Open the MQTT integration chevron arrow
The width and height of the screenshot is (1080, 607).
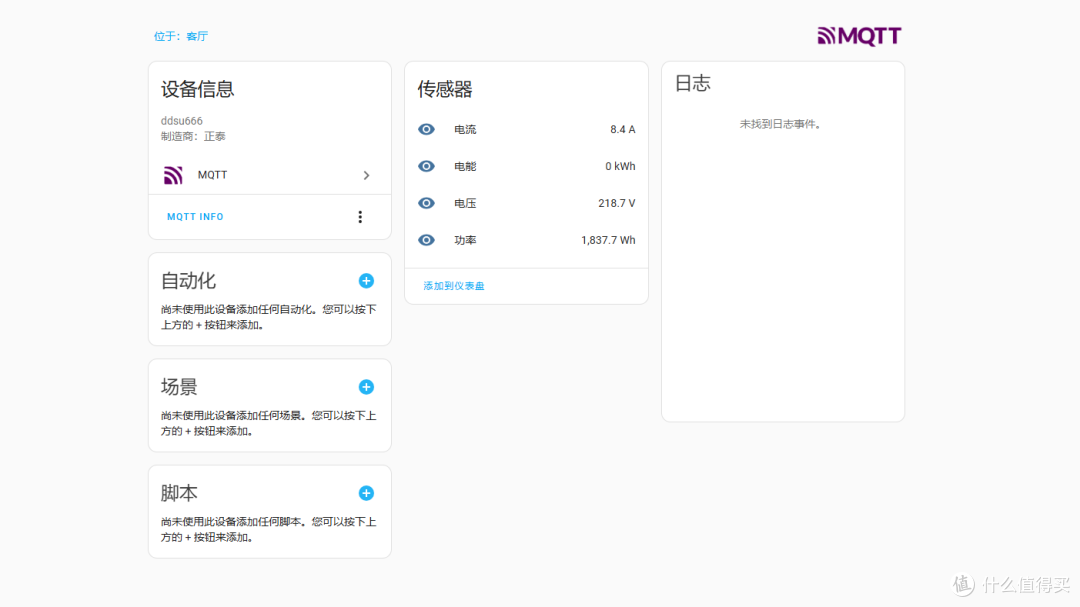coord(366,175)
